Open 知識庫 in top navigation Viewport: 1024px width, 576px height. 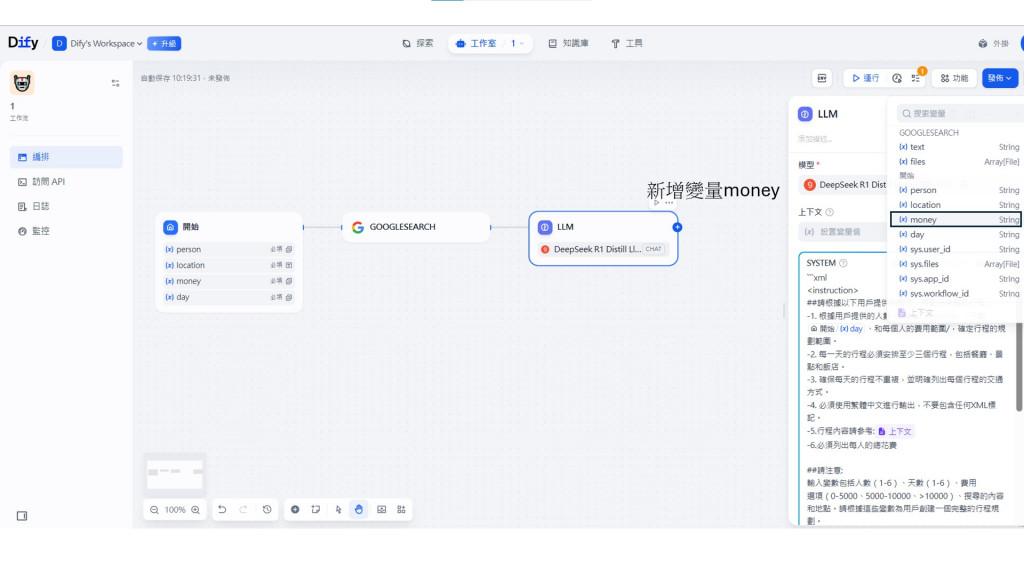[569, 43]
